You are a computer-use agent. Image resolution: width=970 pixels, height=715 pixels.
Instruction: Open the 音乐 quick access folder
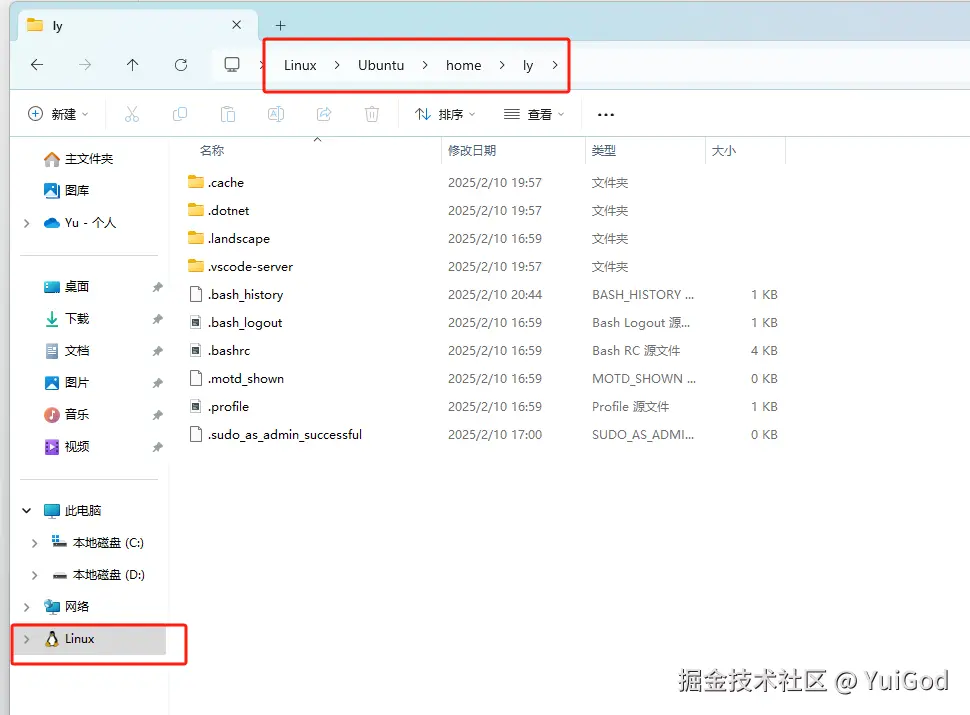pyautogui.click(x=67, y=415)
